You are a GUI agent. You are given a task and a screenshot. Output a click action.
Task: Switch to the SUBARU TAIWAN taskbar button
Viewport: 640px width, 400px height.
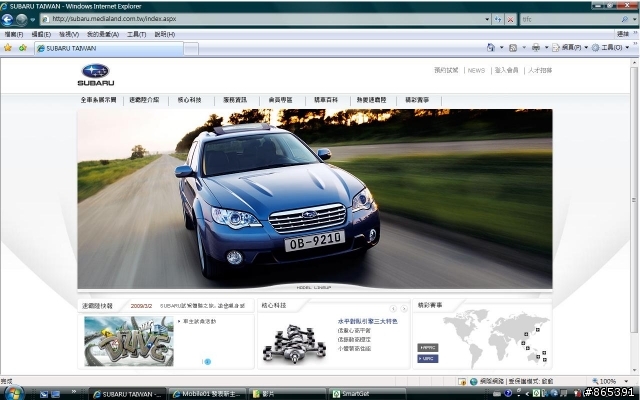coord(127,394)
